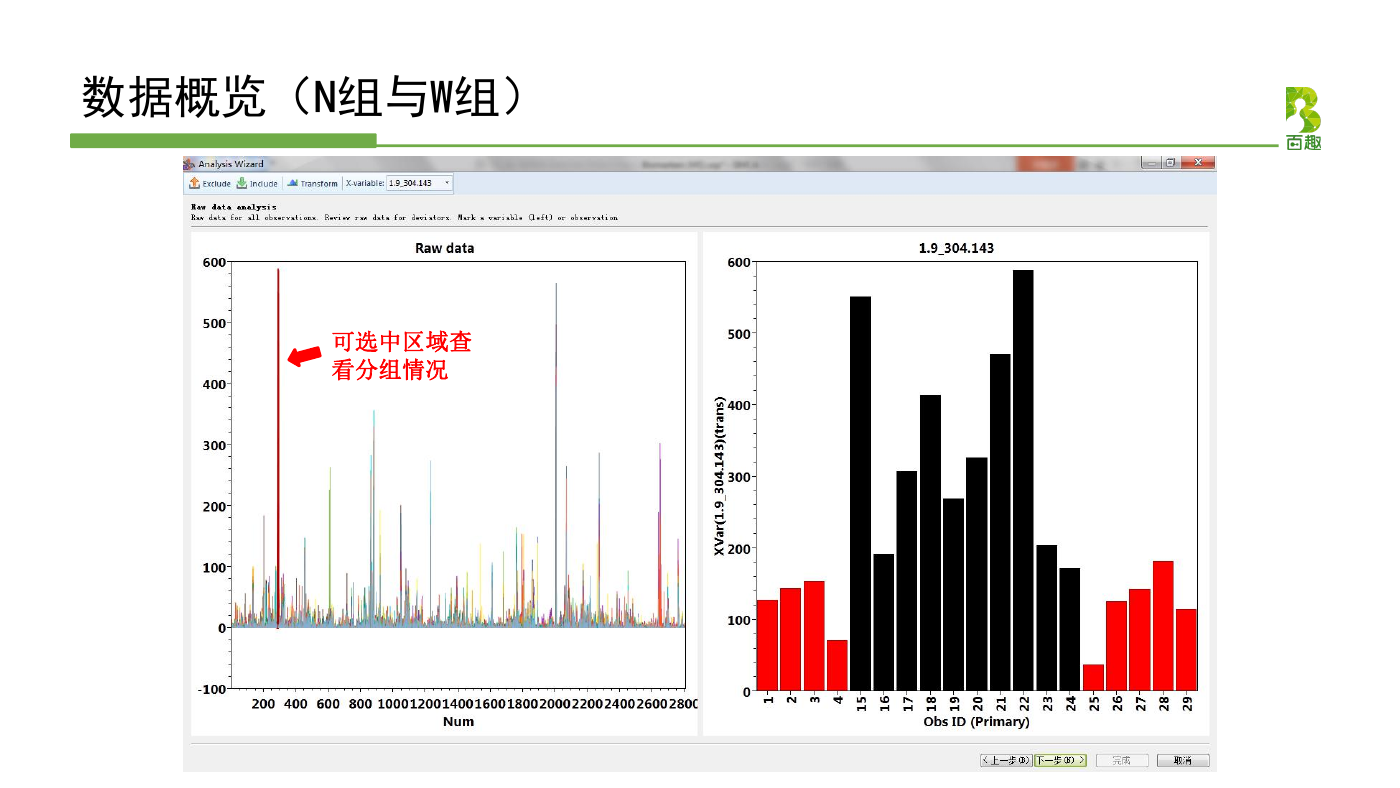Click the 取消 (cancel) button
This screenshot has height=788, width=1400.
tap(1183, 760)
